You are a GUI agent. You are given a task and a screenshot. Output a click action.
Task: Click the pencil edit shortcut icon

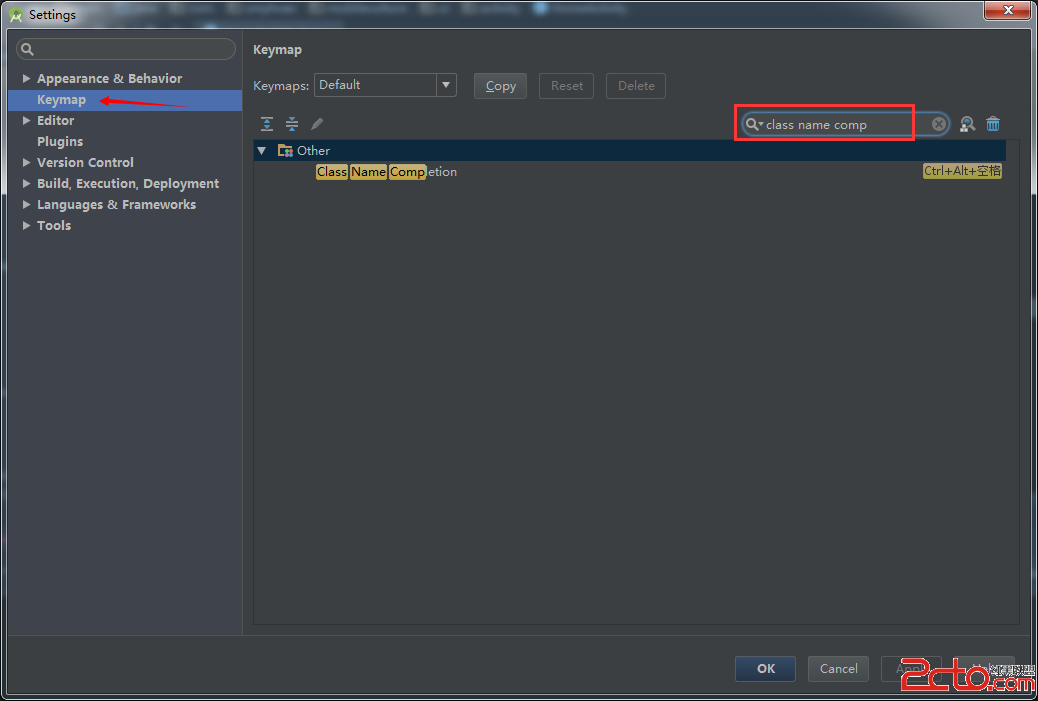317,124
